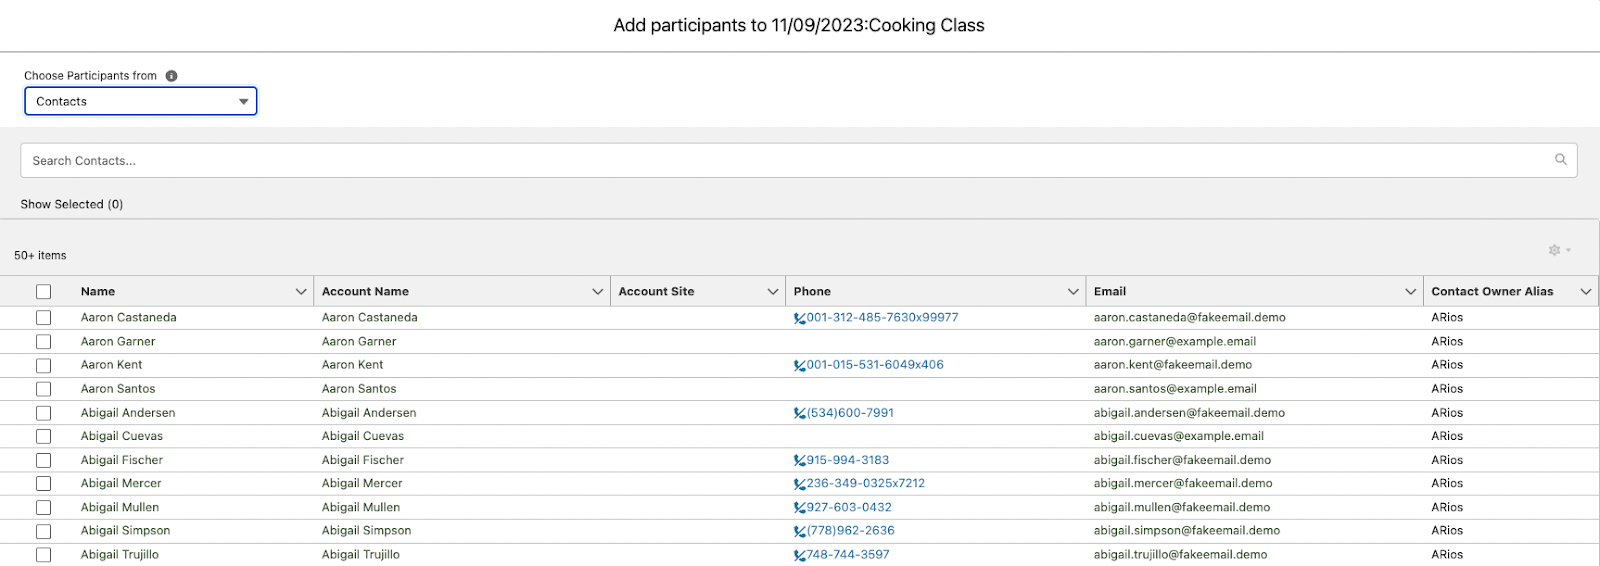Screen dimensions: 1600x566
Task: Click phone icon for Abigail Trujillo
Action: click(799, 555)
